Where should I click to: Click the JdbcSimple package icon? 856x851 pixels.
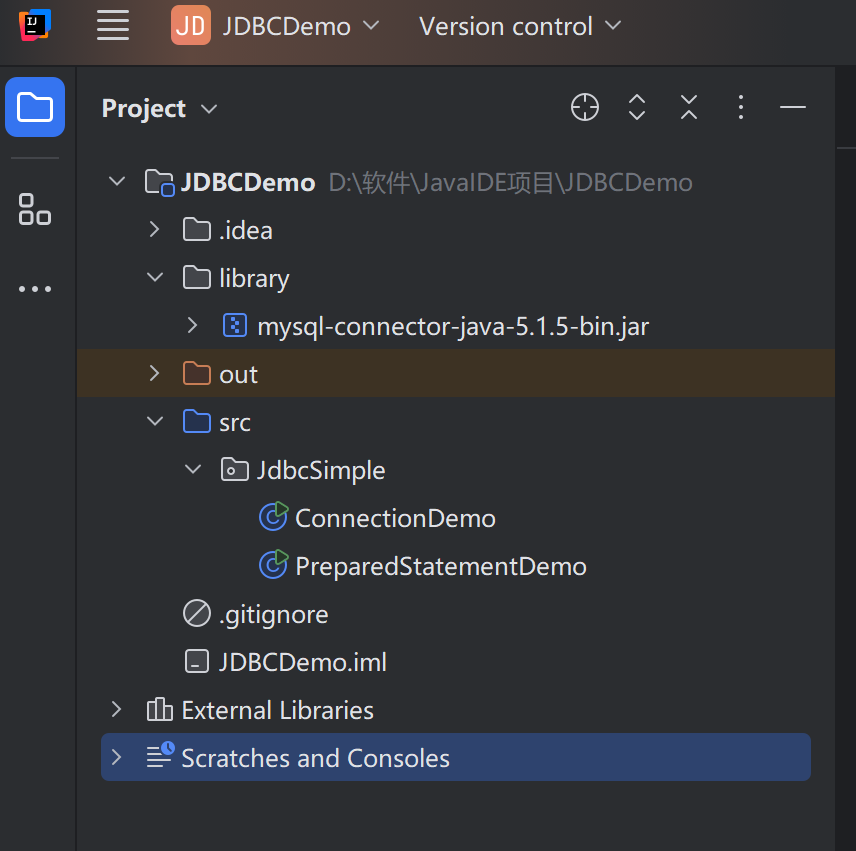pyautogui.click(x=235, y=469)
